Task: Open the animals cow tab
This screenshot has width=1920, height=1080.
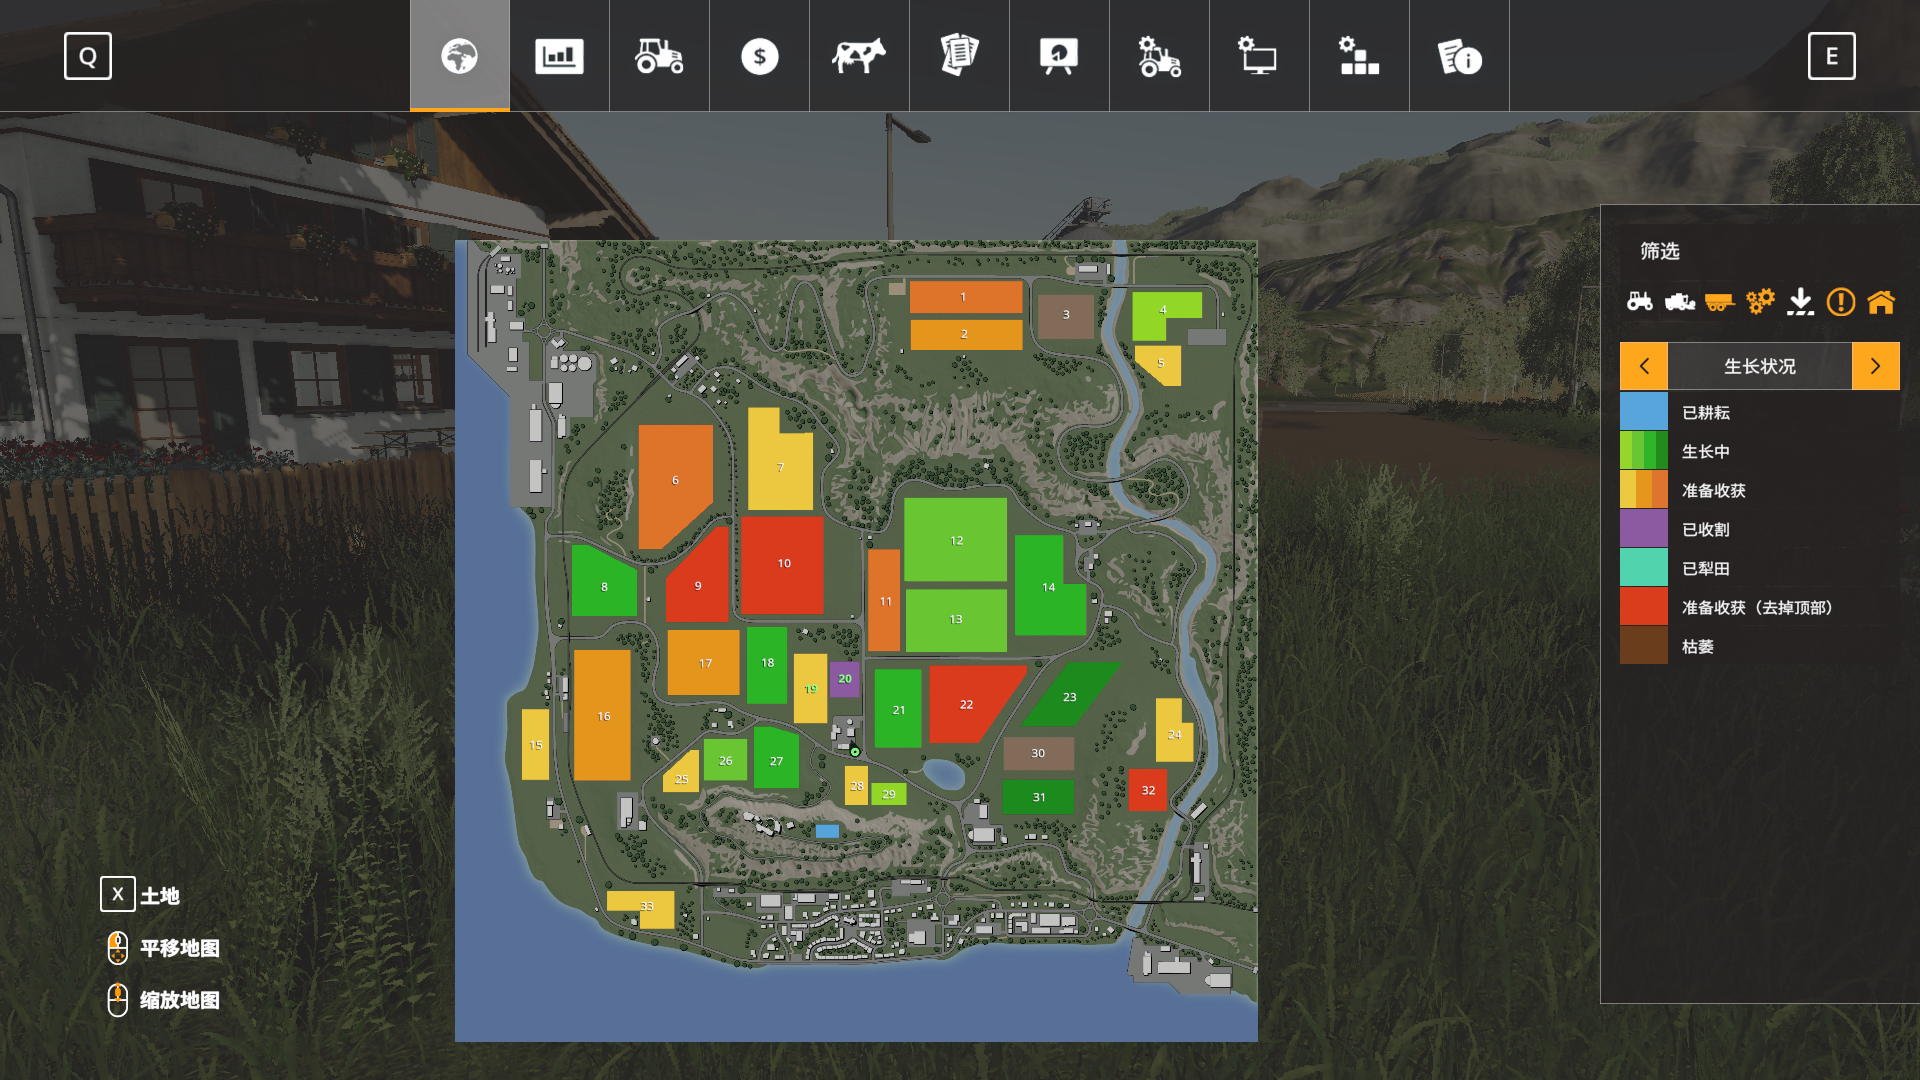Action: click(859, 56)
